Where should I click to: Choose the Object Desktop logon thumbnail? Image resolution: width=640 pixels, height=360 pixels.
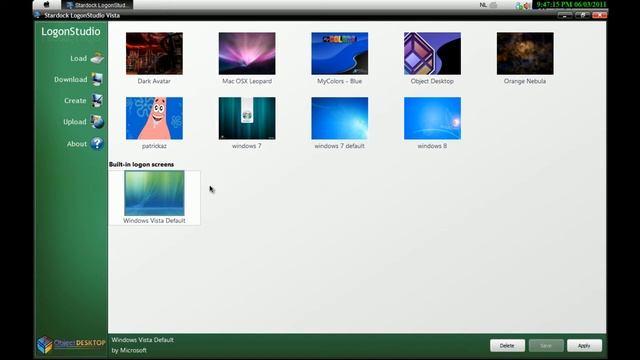pyautogui.click(x=432, y=53)
